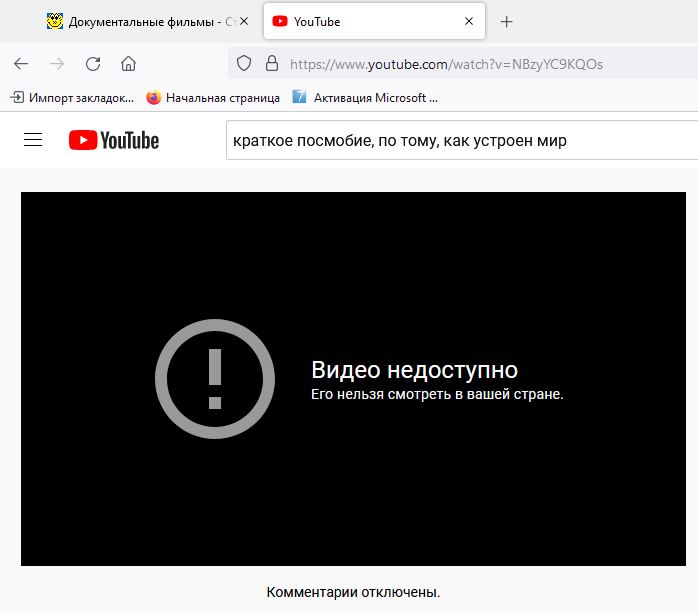Viewport: 698px width, 613px height.
Task: Click the Видео недоступно message
Action: [x=414, y=370]
